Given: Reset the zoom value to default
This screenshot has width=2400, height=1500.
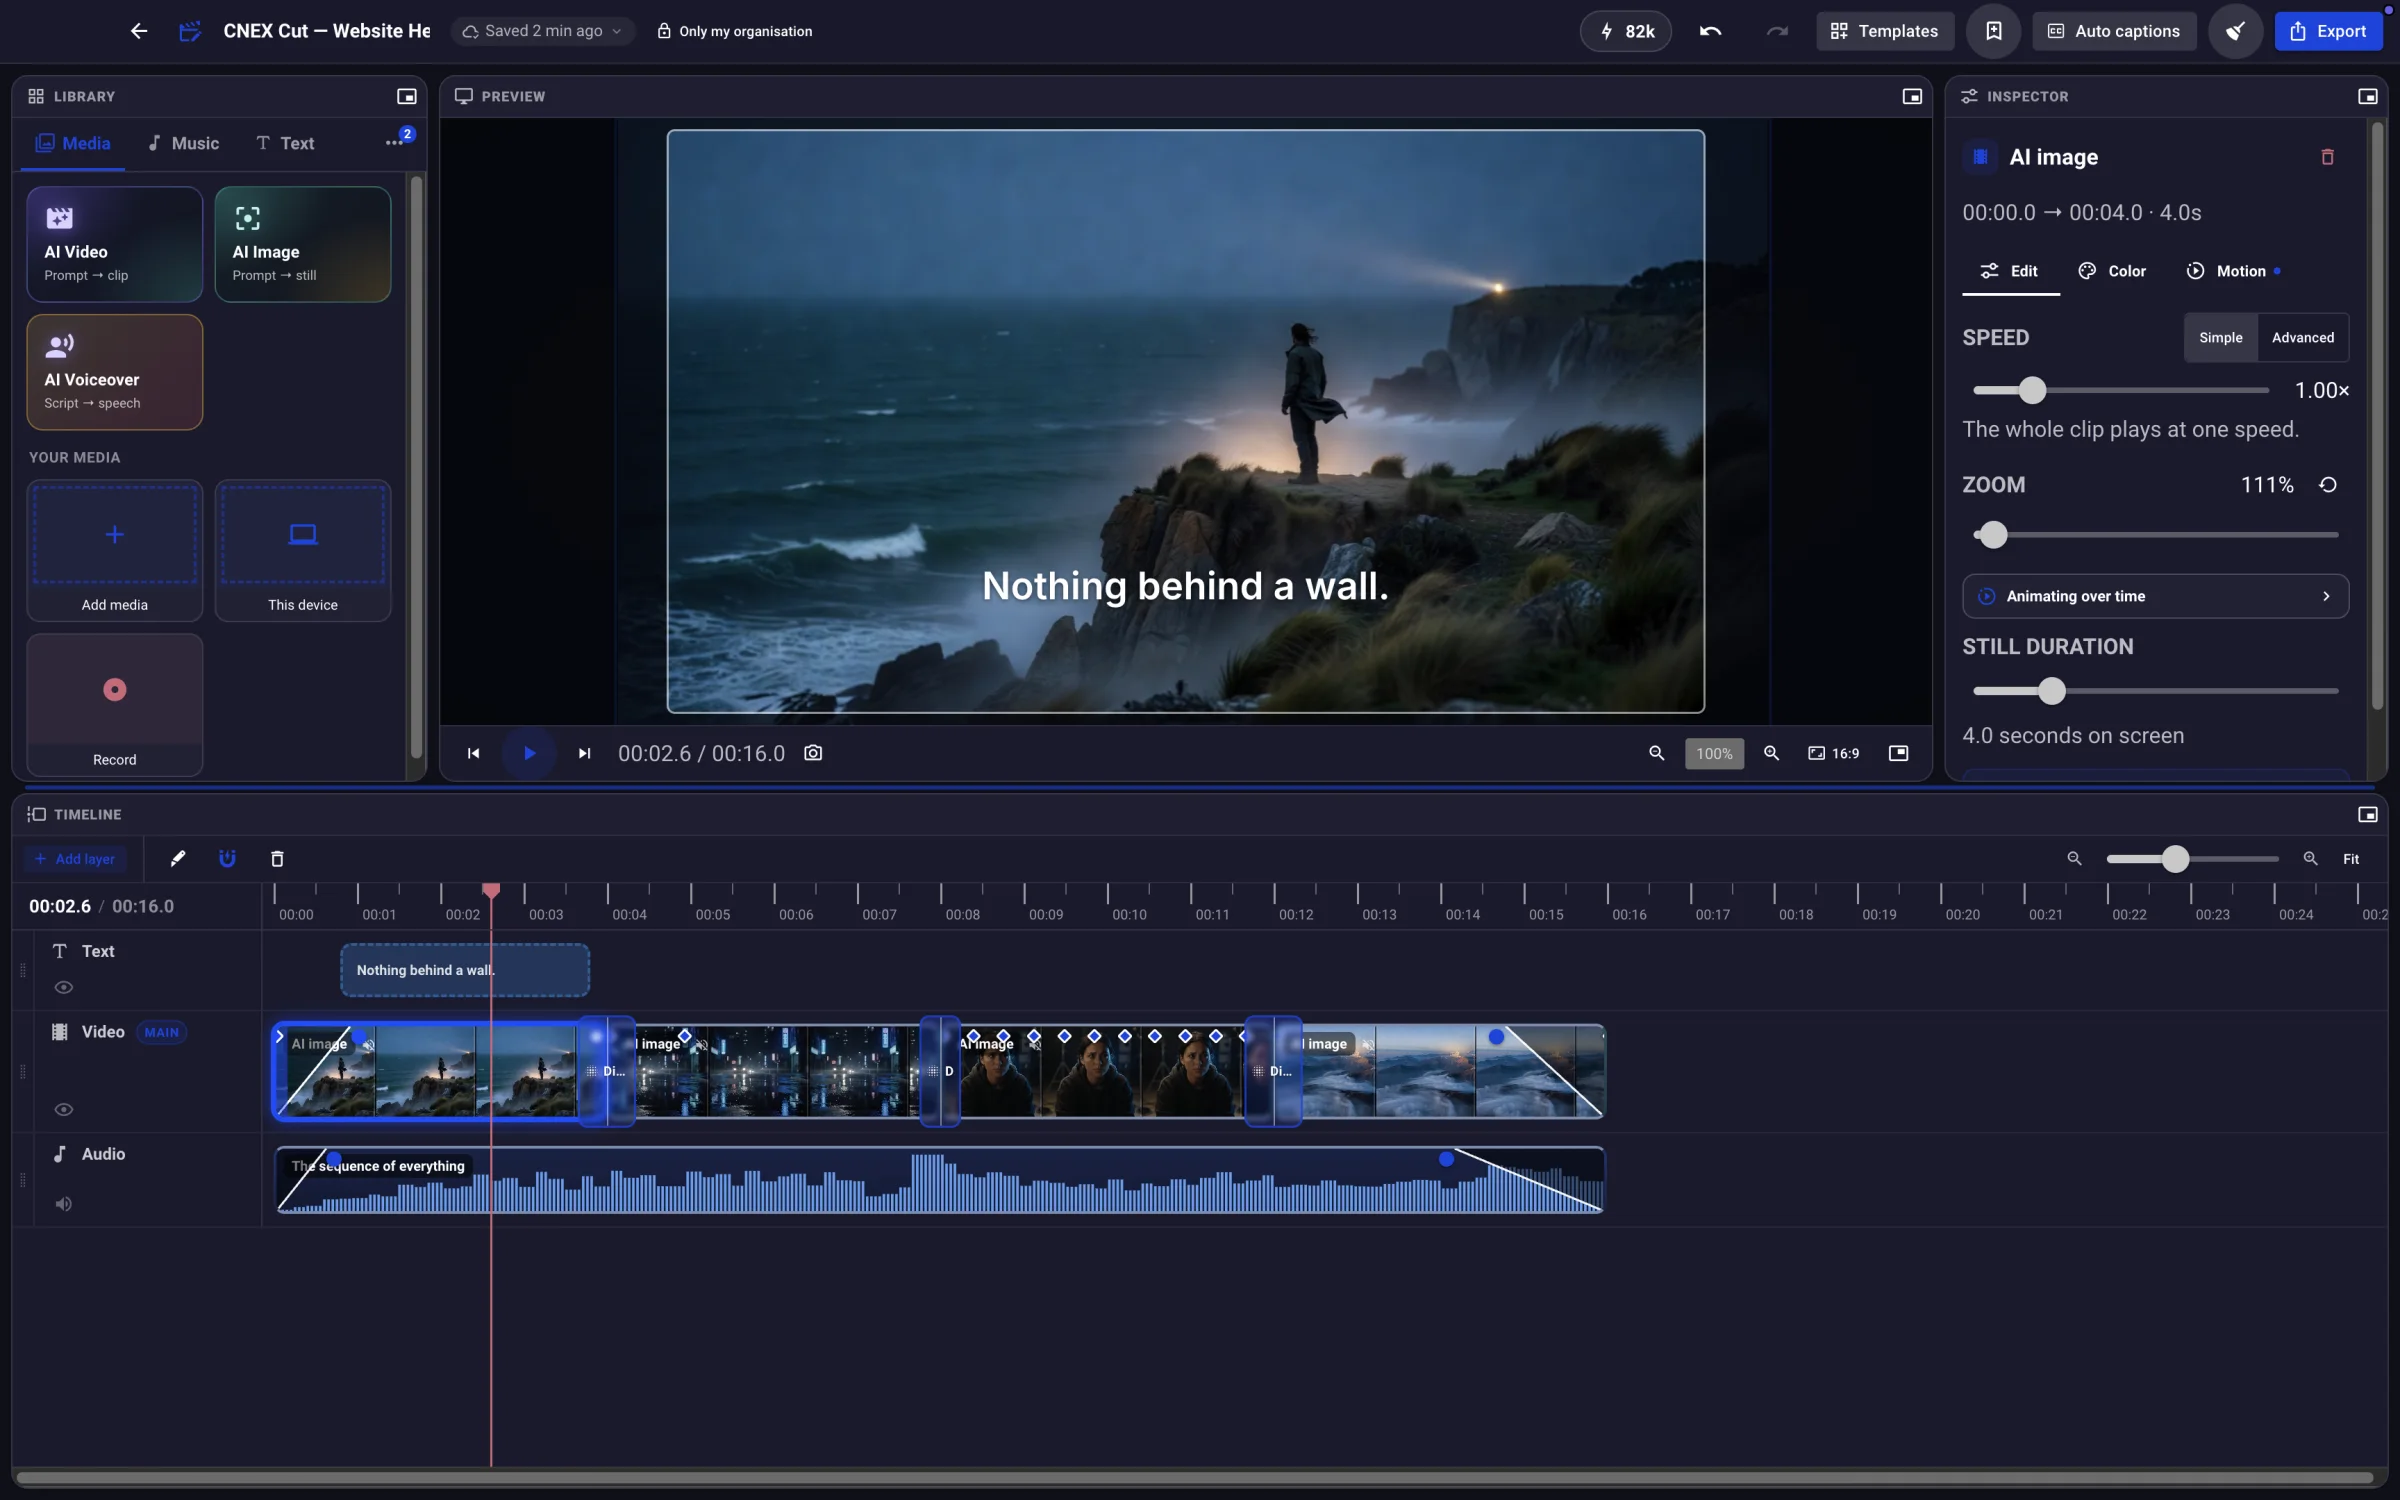Looking at the screenshot, I should 2328,485.
